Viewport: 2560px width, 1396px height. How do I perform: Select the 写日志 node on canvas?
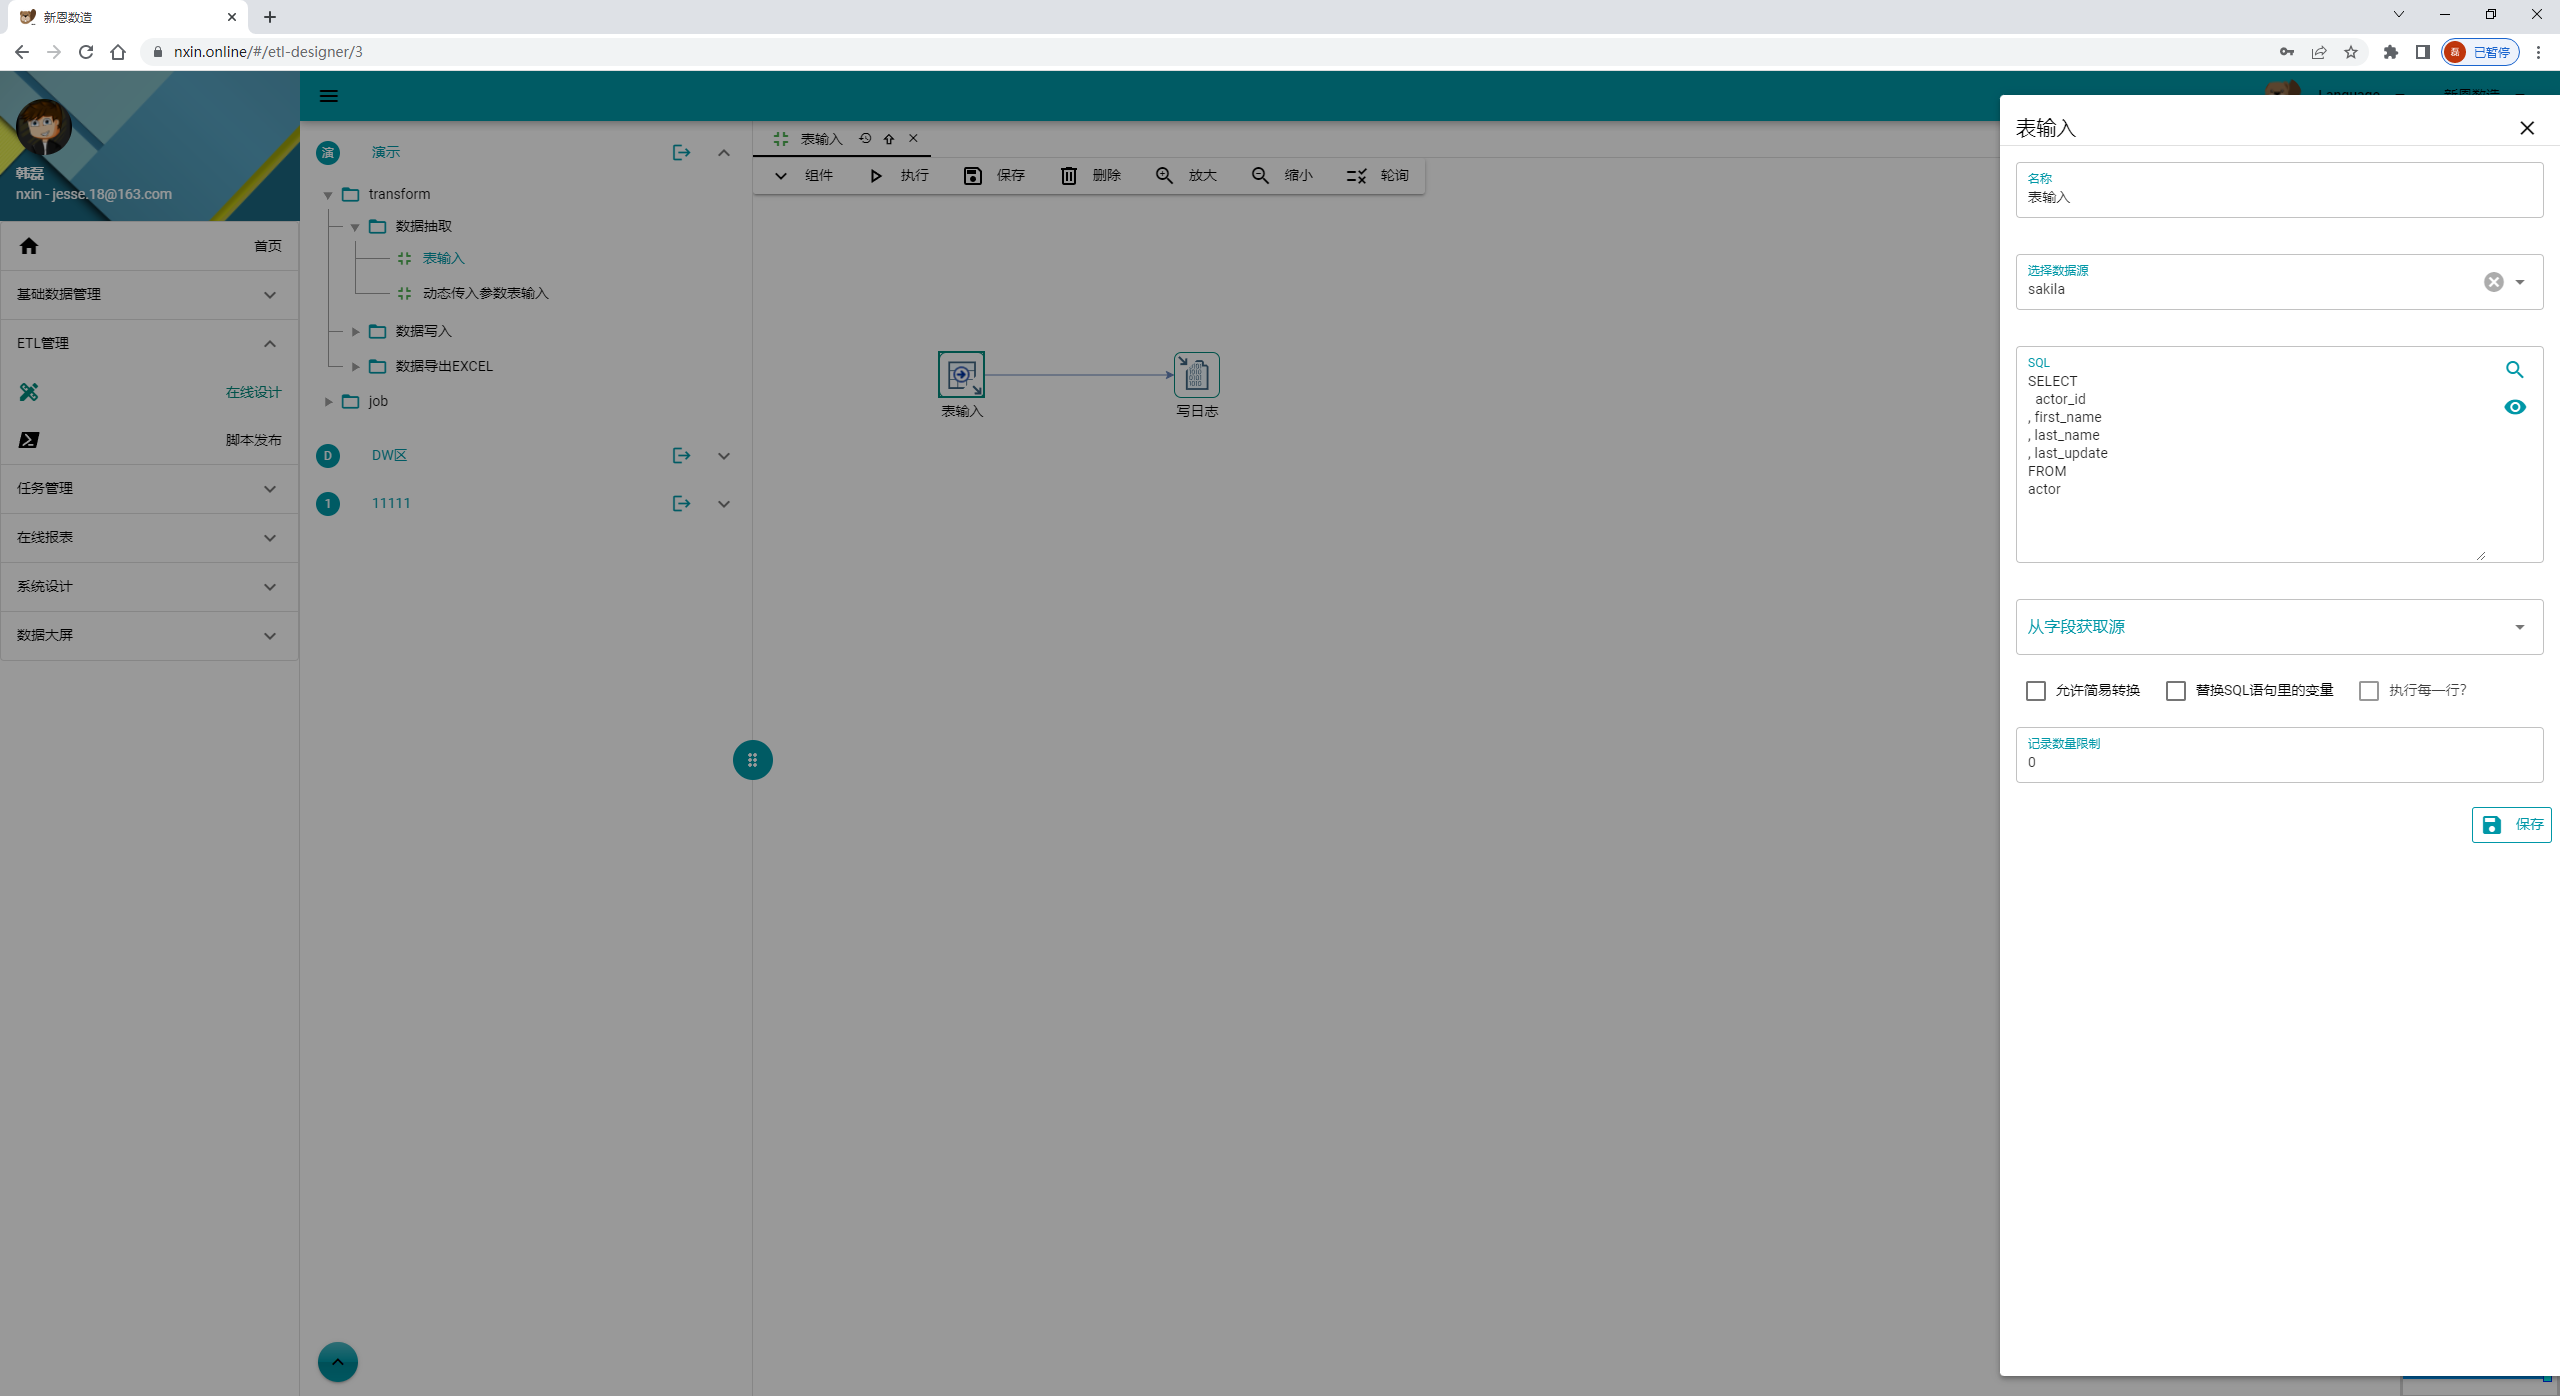[x=1196, y=375]
